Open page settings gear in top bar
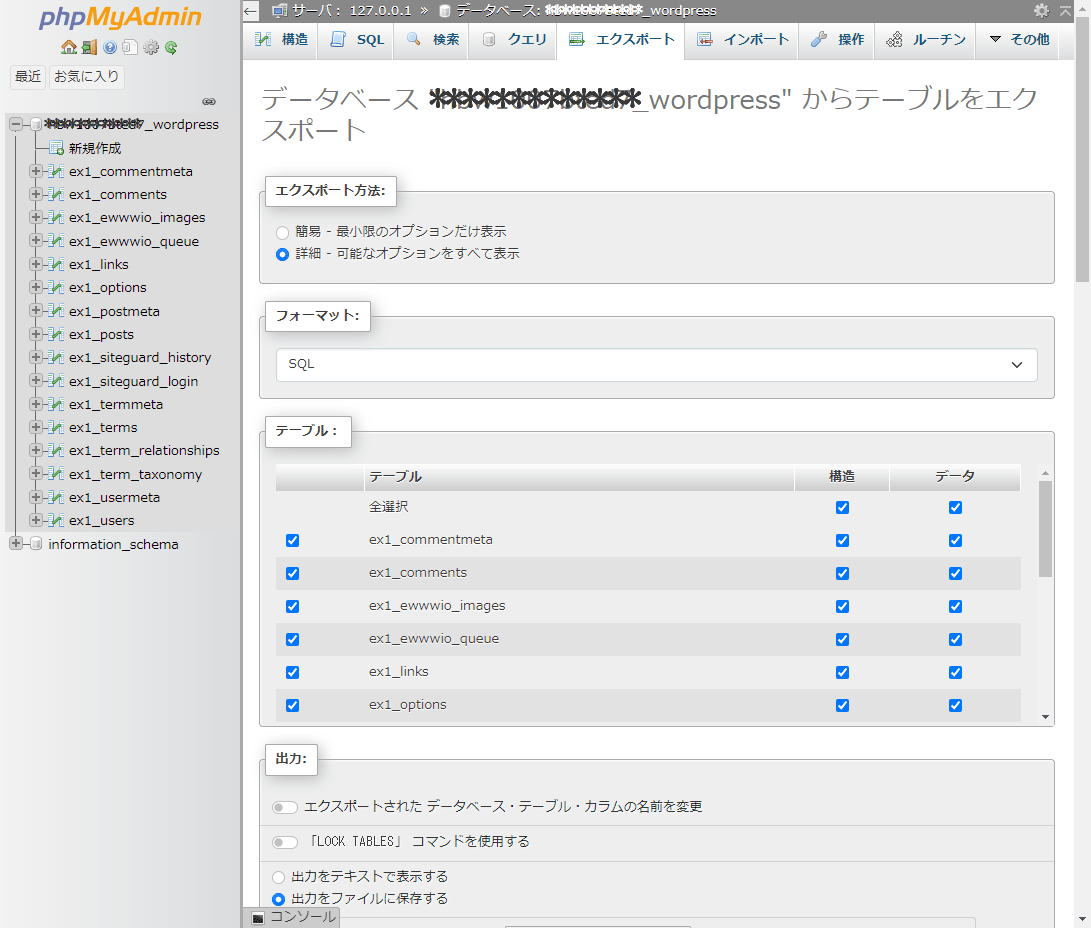The width and height of the screenshot is (1091, 928). (x=1042, y=10)
